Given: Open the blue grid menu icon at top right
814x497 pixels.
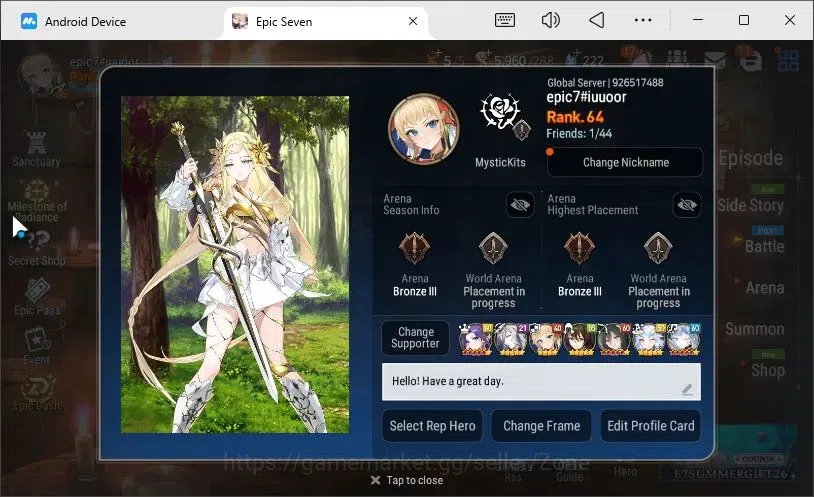Looking at the screenshot, I should [x=788, y=60].
